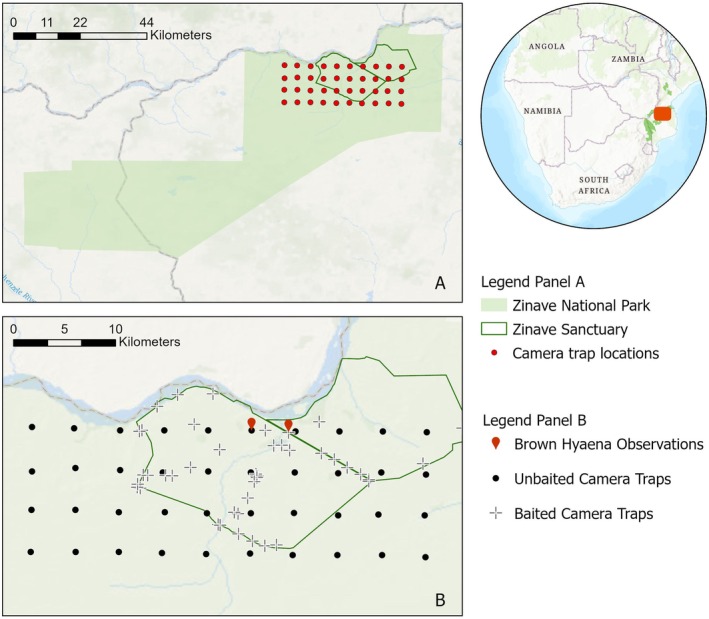Screen dimensions: 709x619
Task: Click the 'Zinave Sanctuary' legend label
Action: 570,330
